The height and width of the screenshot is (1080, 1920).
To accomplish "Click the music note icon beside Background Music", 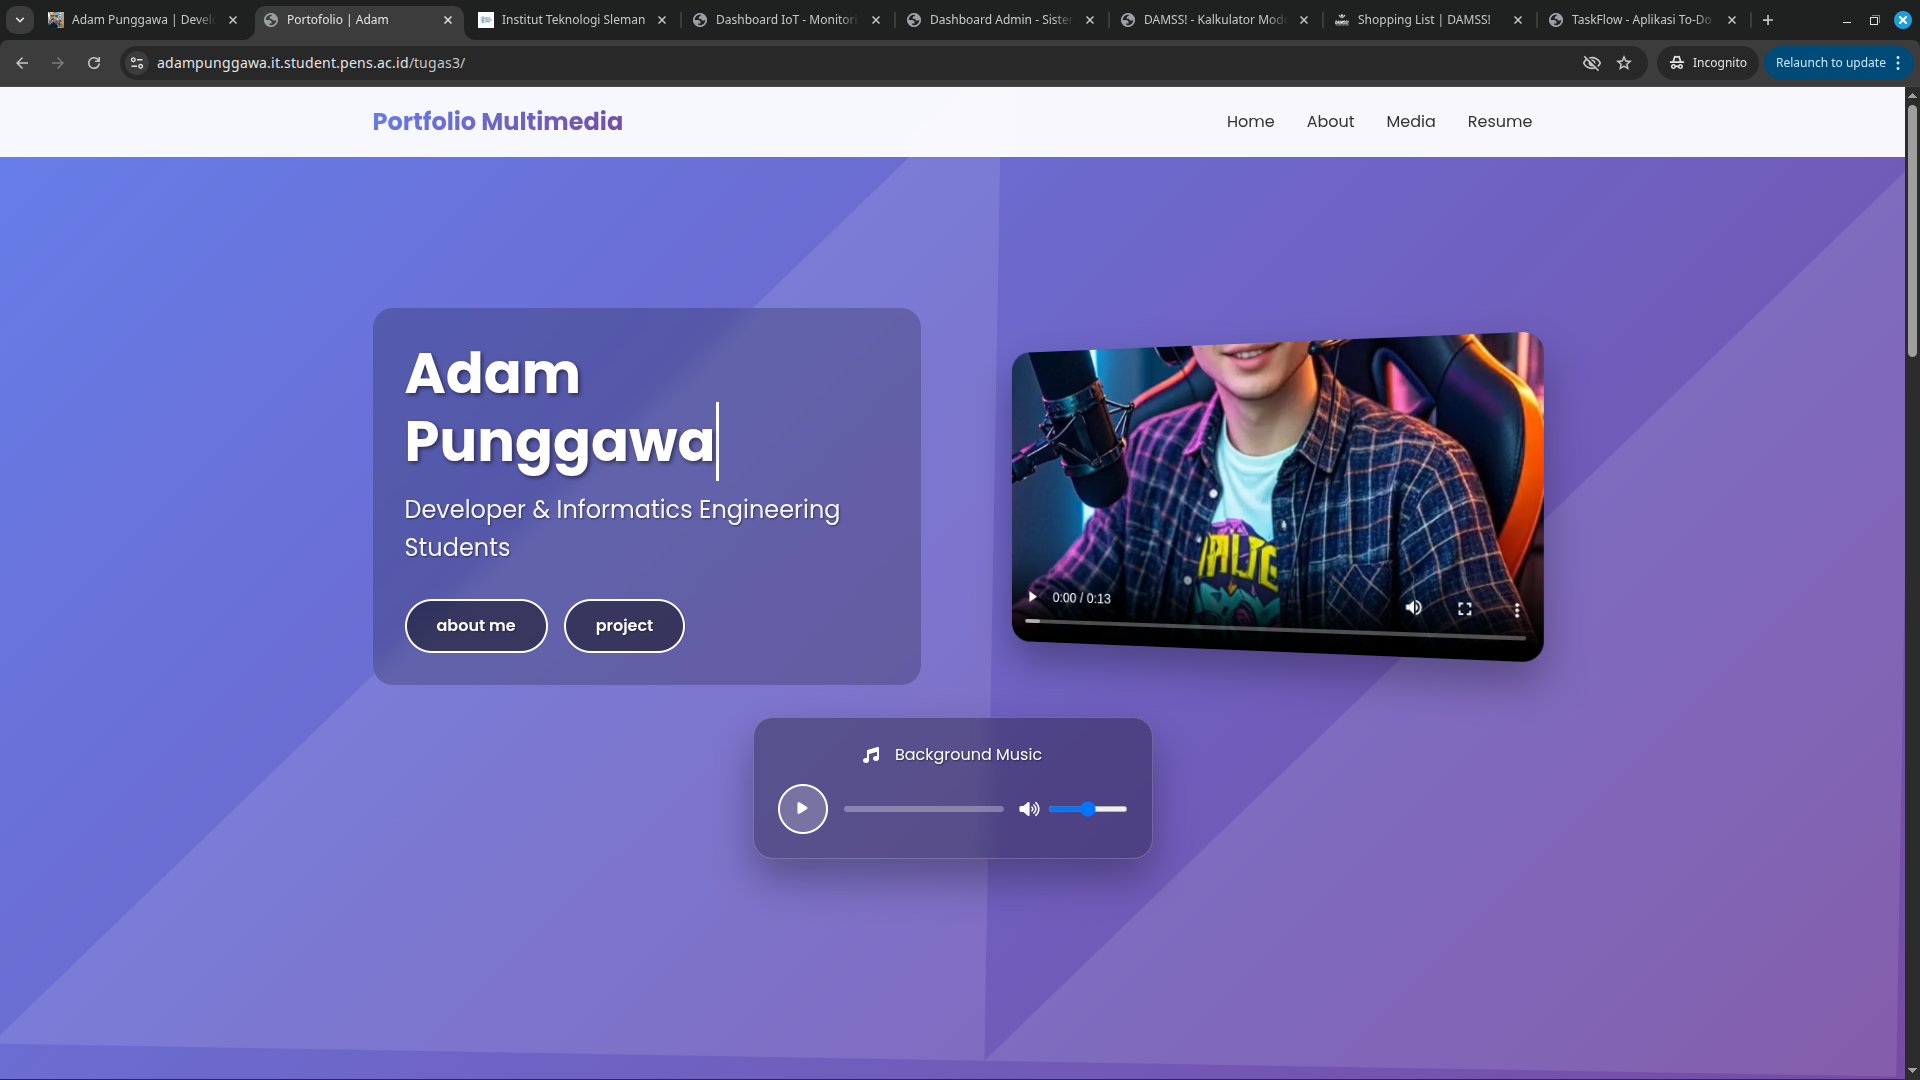I will pos(870,755).
